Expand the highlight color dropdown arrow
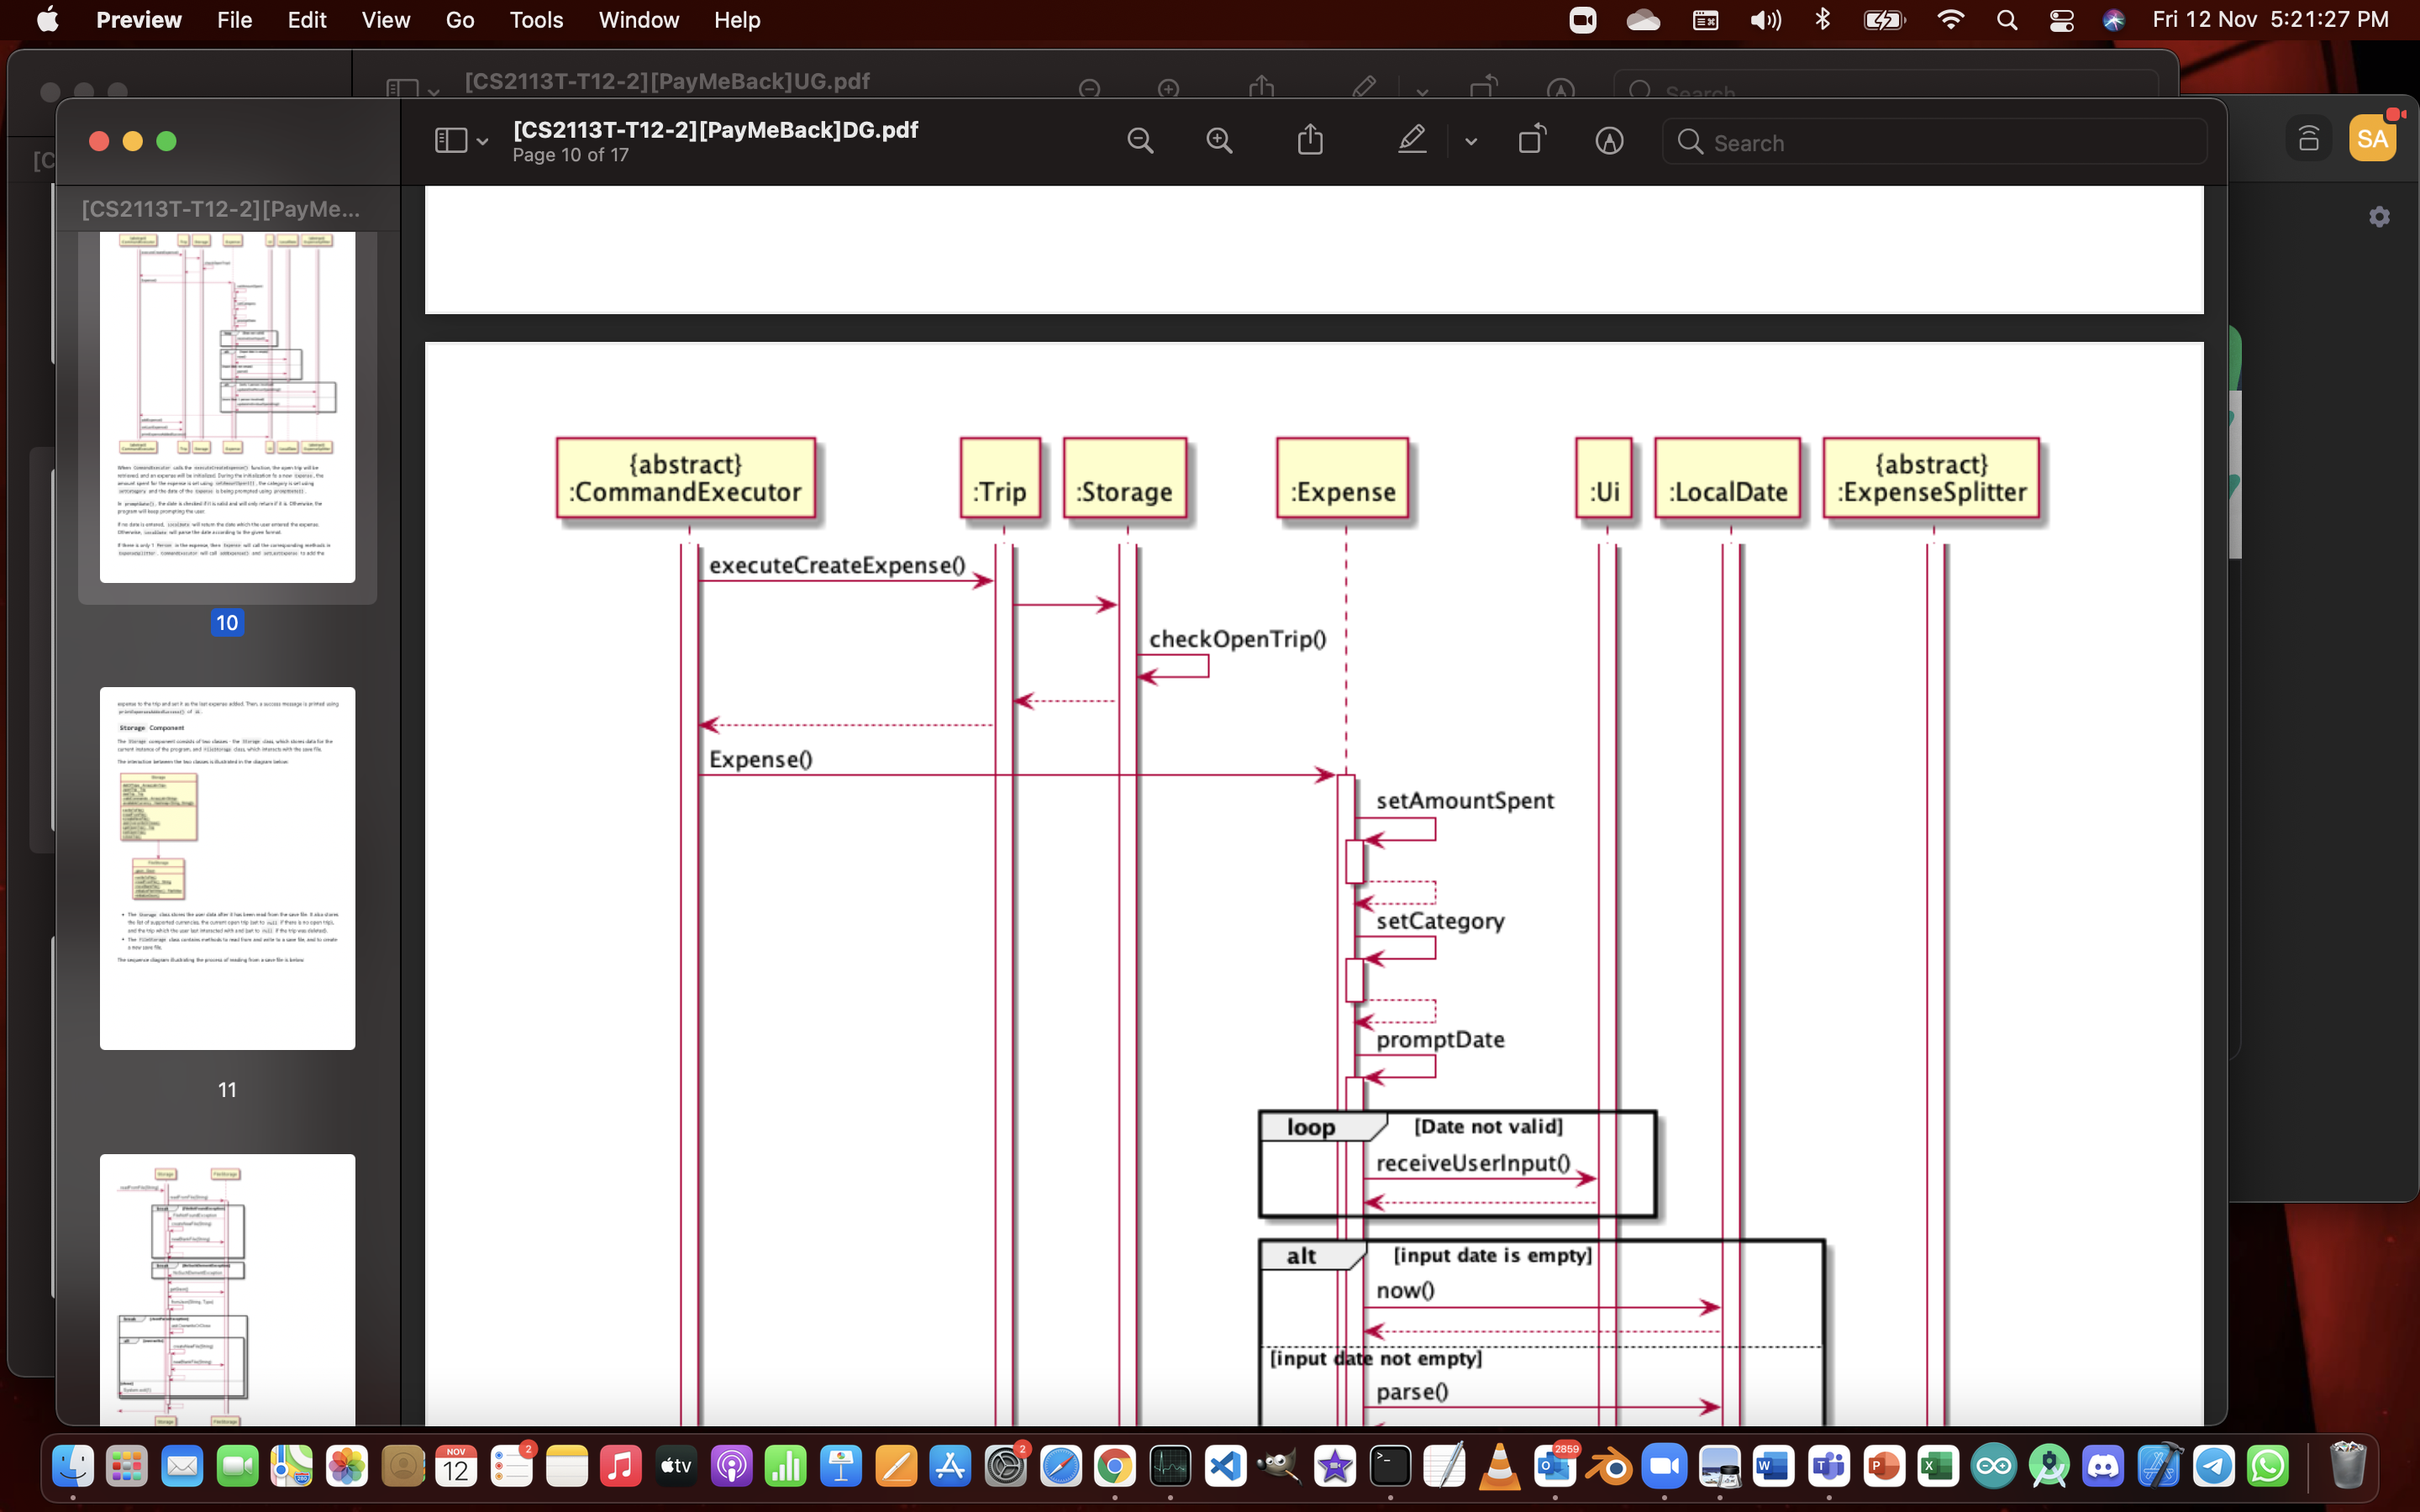 (x=1470, y=142)
